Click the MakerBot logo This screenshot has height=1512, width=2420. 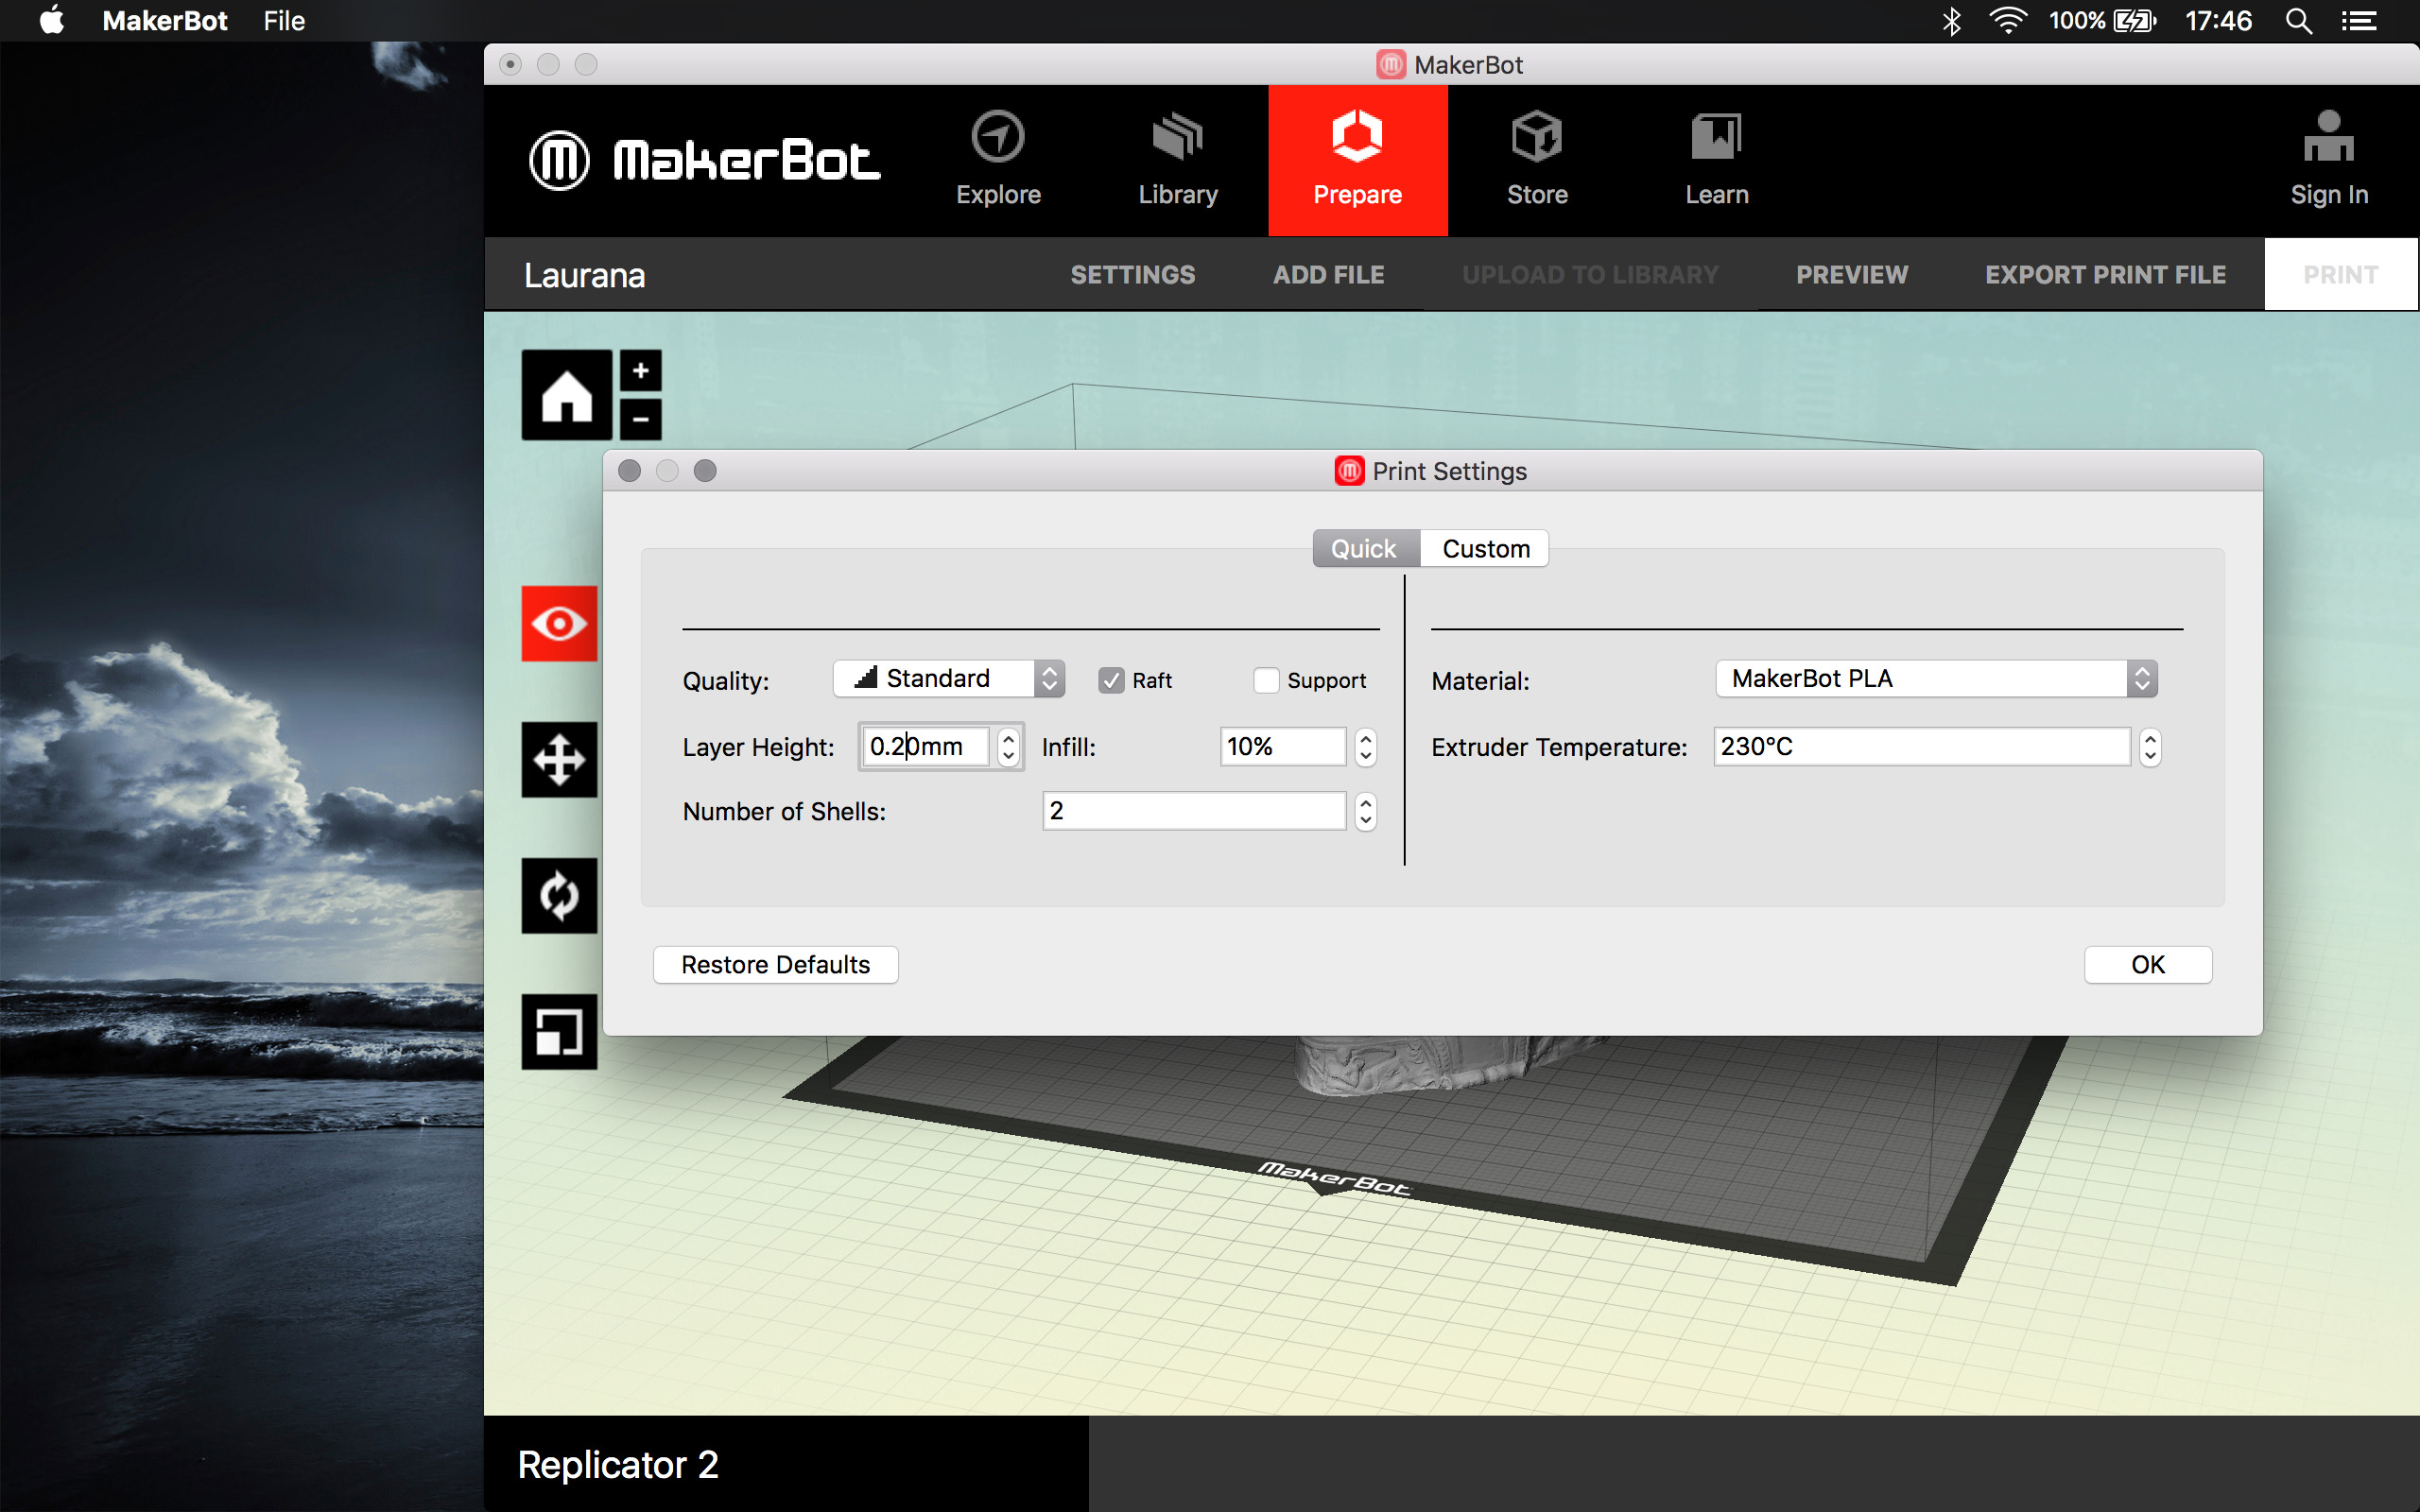[704, 160]
